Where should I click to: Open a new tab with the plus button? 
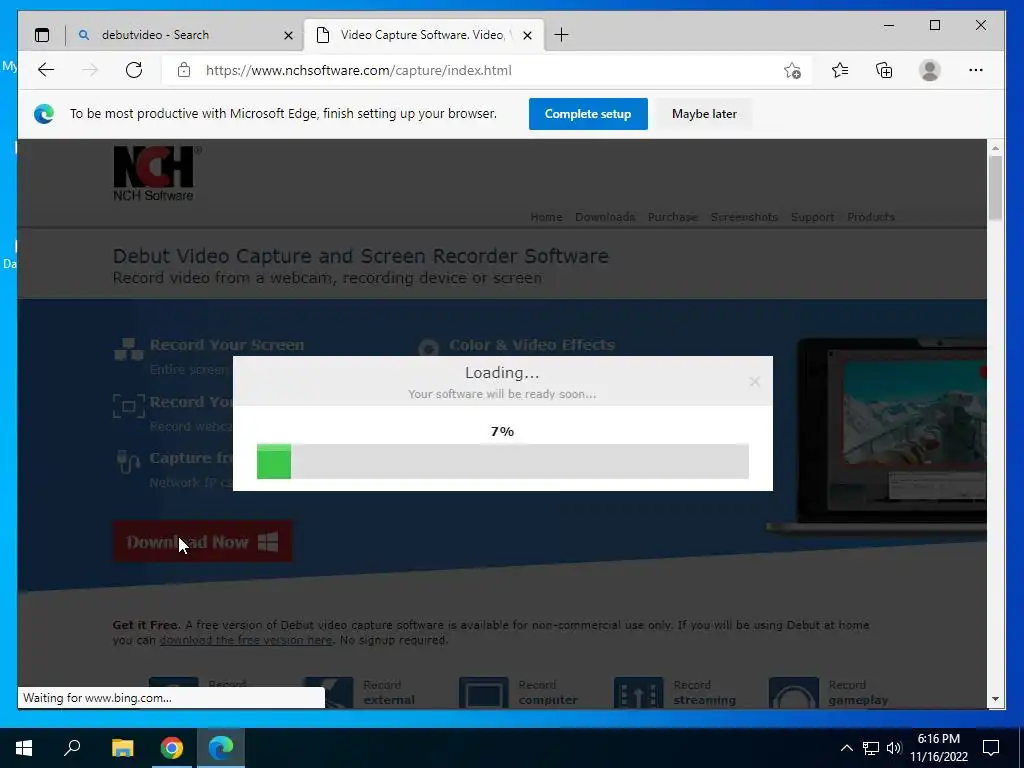tap(561, 35)
